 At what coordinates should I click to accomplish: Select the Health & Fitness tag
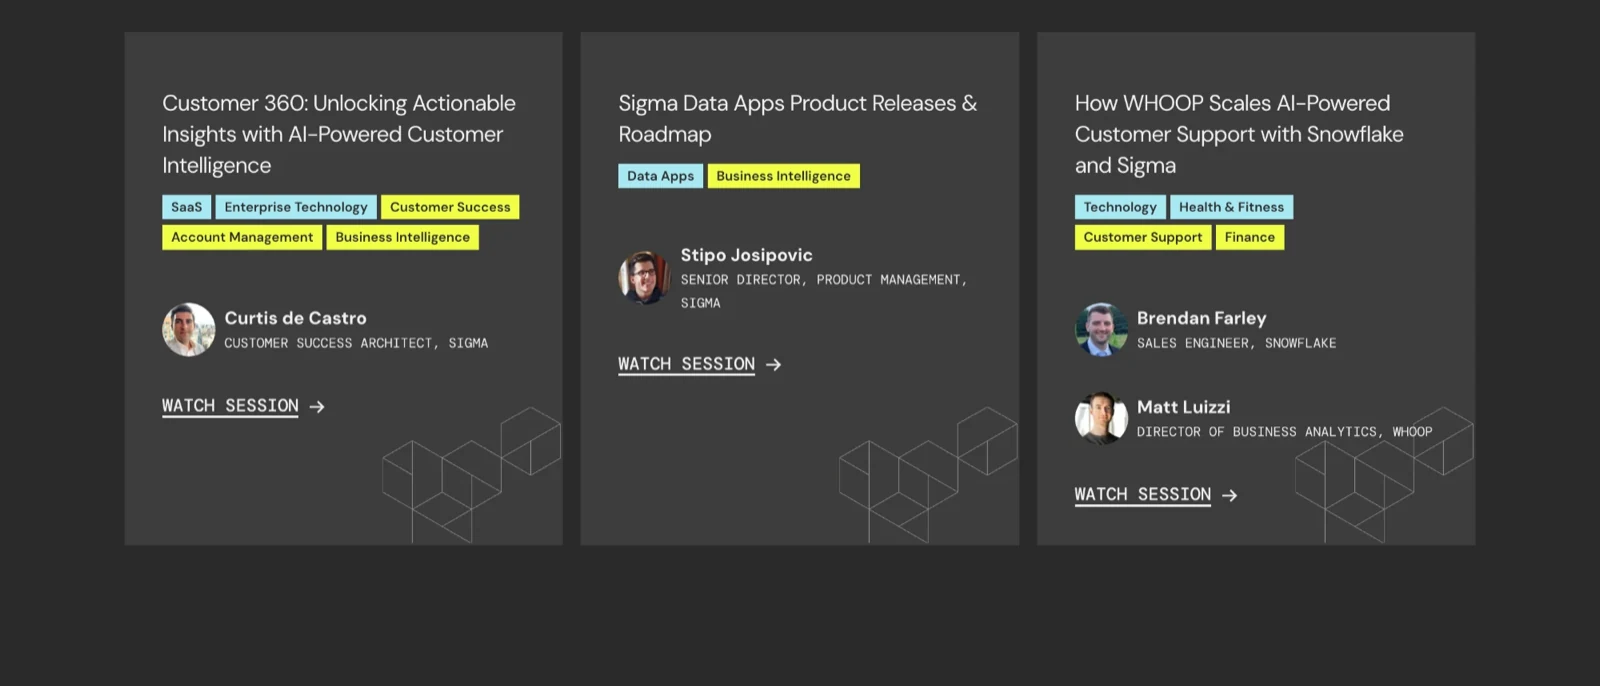1231,207
